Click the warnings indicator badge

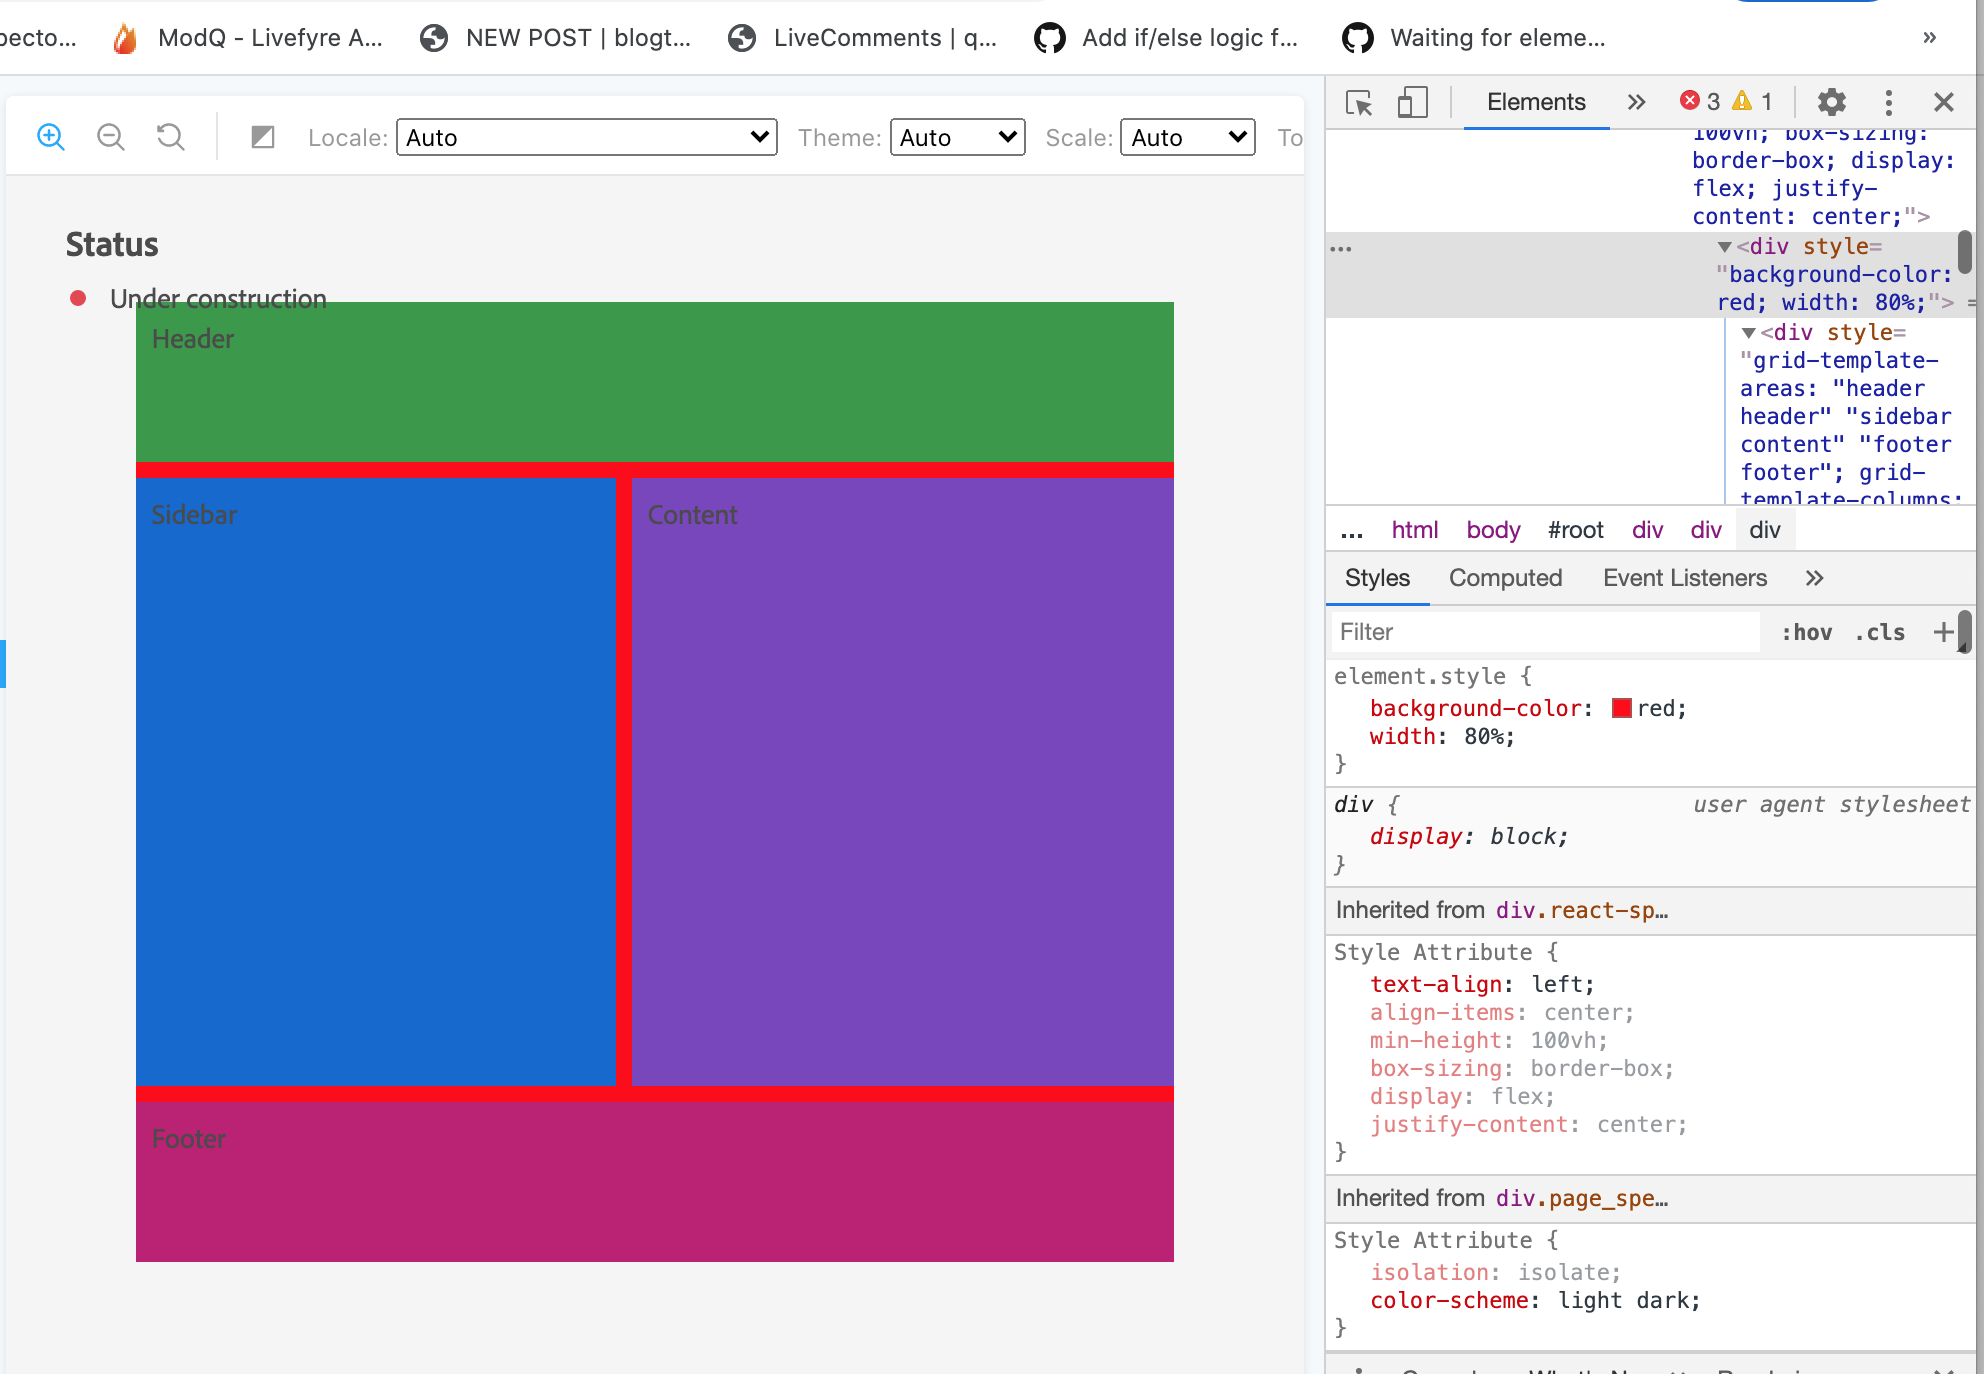(x=1753, y=101)
